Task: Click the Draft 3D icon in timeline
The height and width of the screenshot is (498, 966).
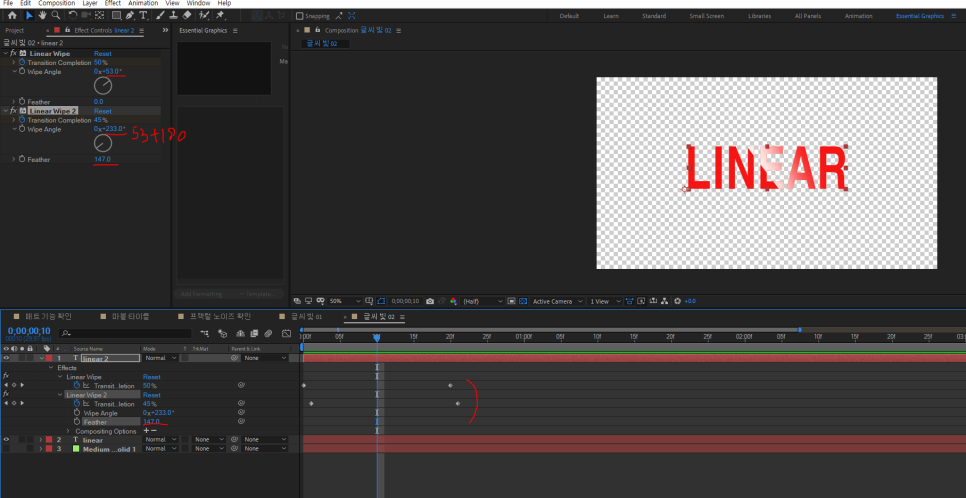Action: coord(222,333)
